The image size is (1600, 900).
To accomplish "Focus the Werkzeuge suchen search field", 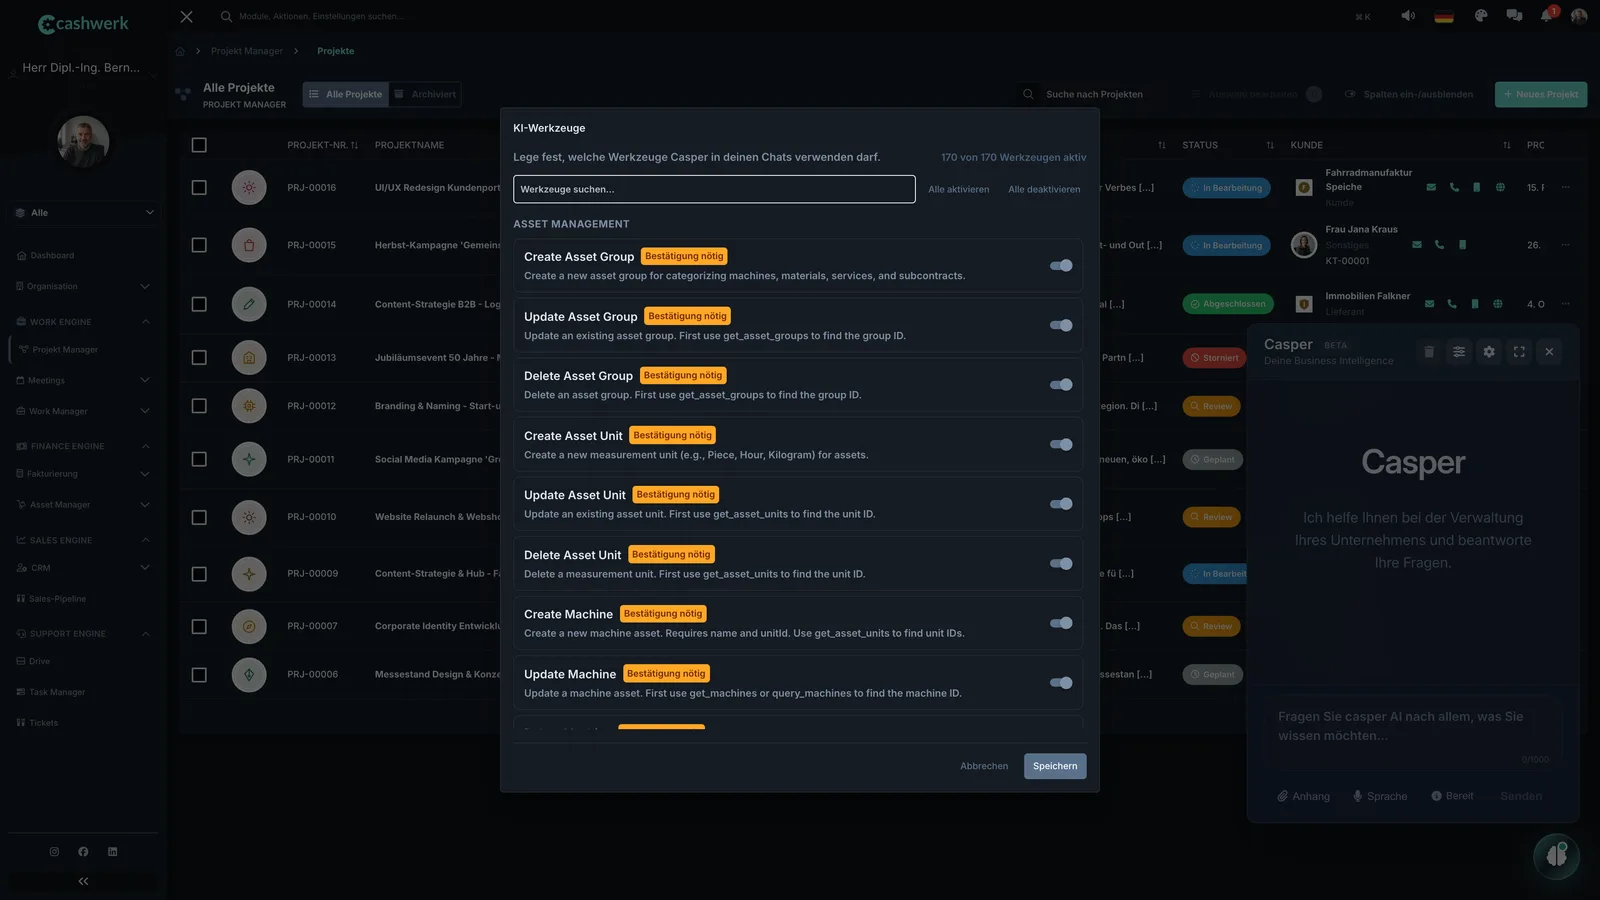I will pyautogui.click(x=714, y=189).
